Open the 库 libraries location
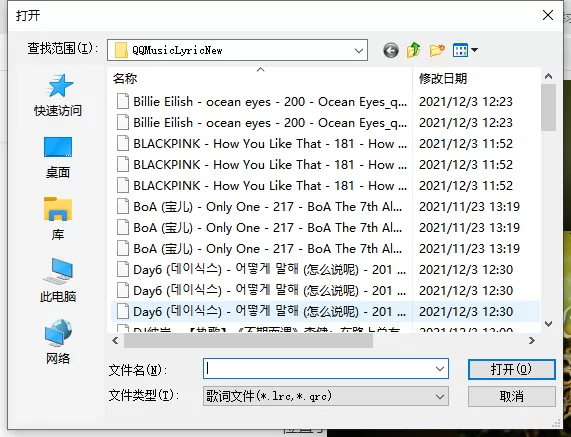 click(58, 219)
